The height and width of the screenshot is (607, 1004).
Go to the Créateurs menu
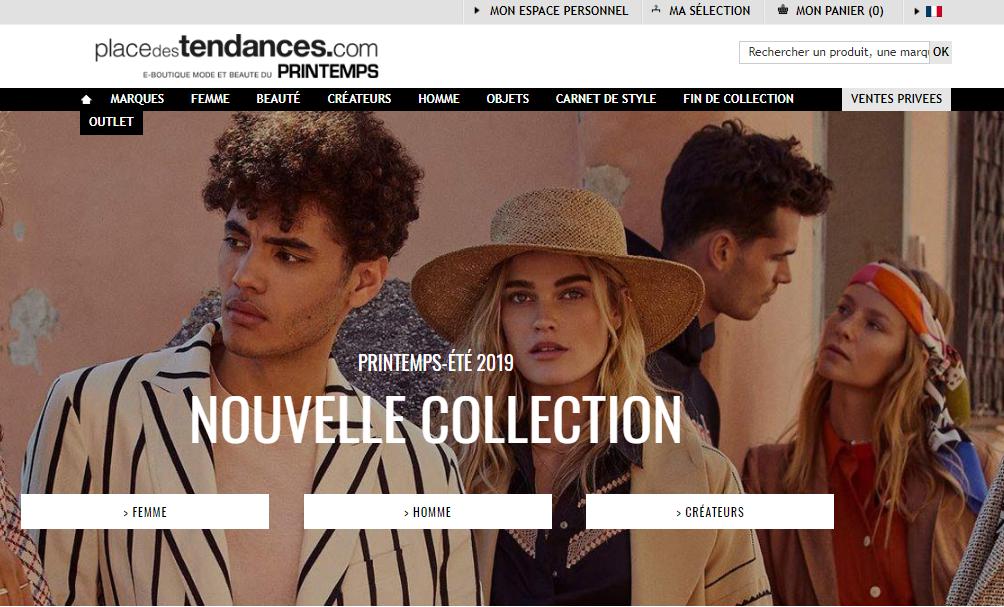click(359, 99)
